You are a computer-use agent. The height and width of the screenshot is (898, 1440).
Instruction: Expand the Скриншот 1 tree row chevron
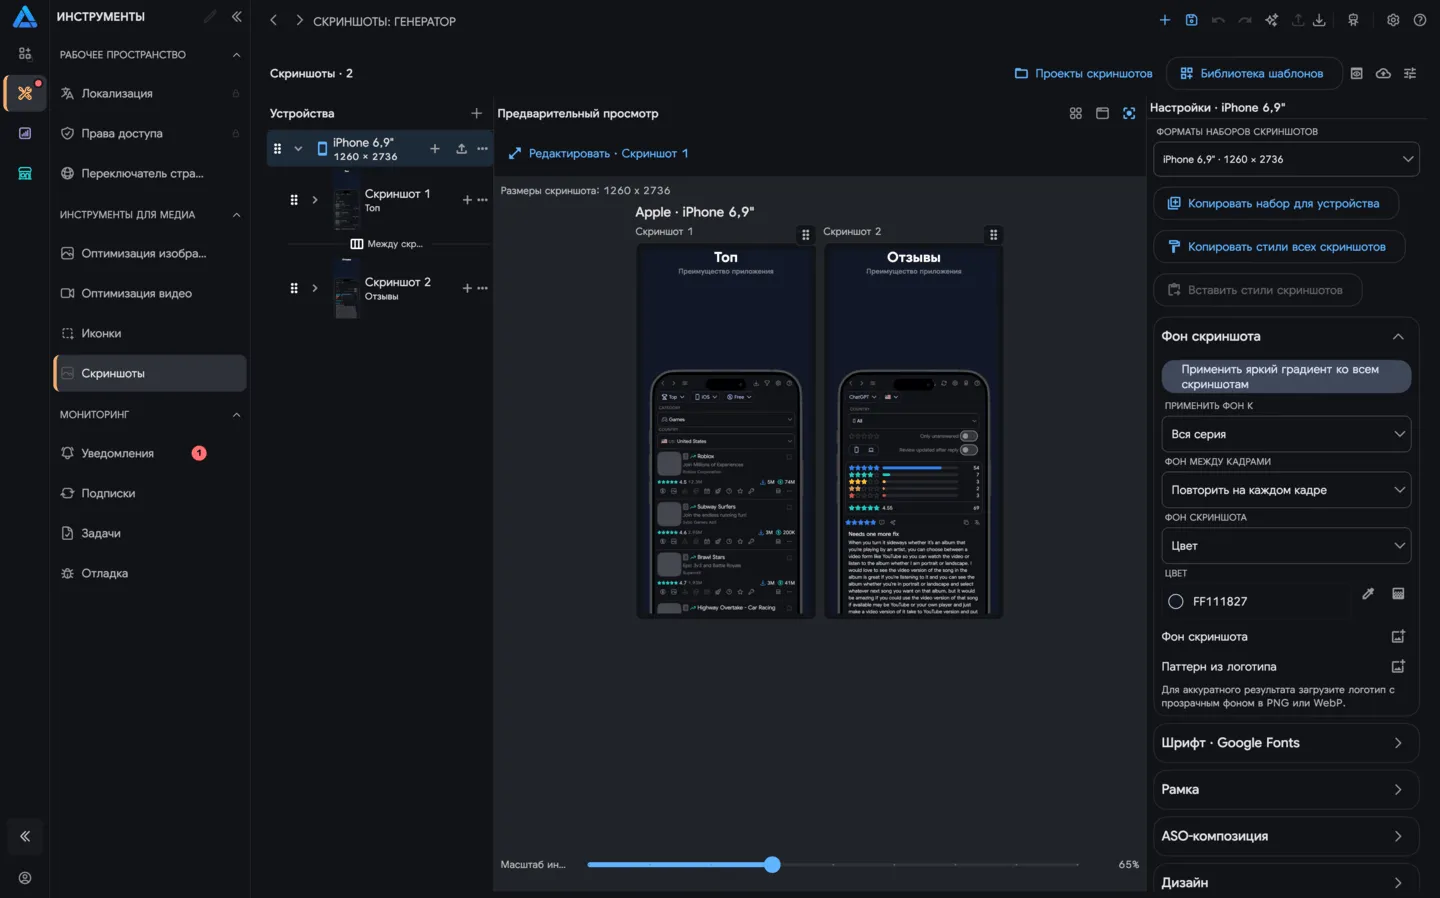315,200
